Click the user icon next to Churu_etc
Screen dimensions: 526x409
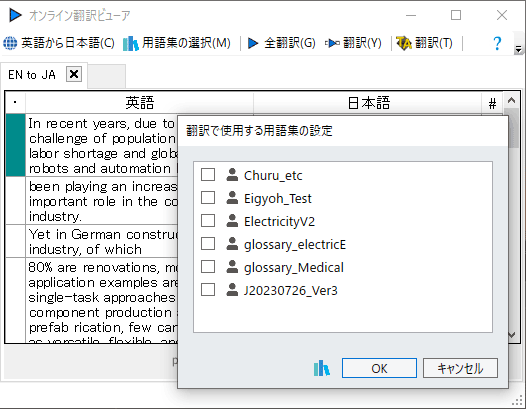coord(232,175)
